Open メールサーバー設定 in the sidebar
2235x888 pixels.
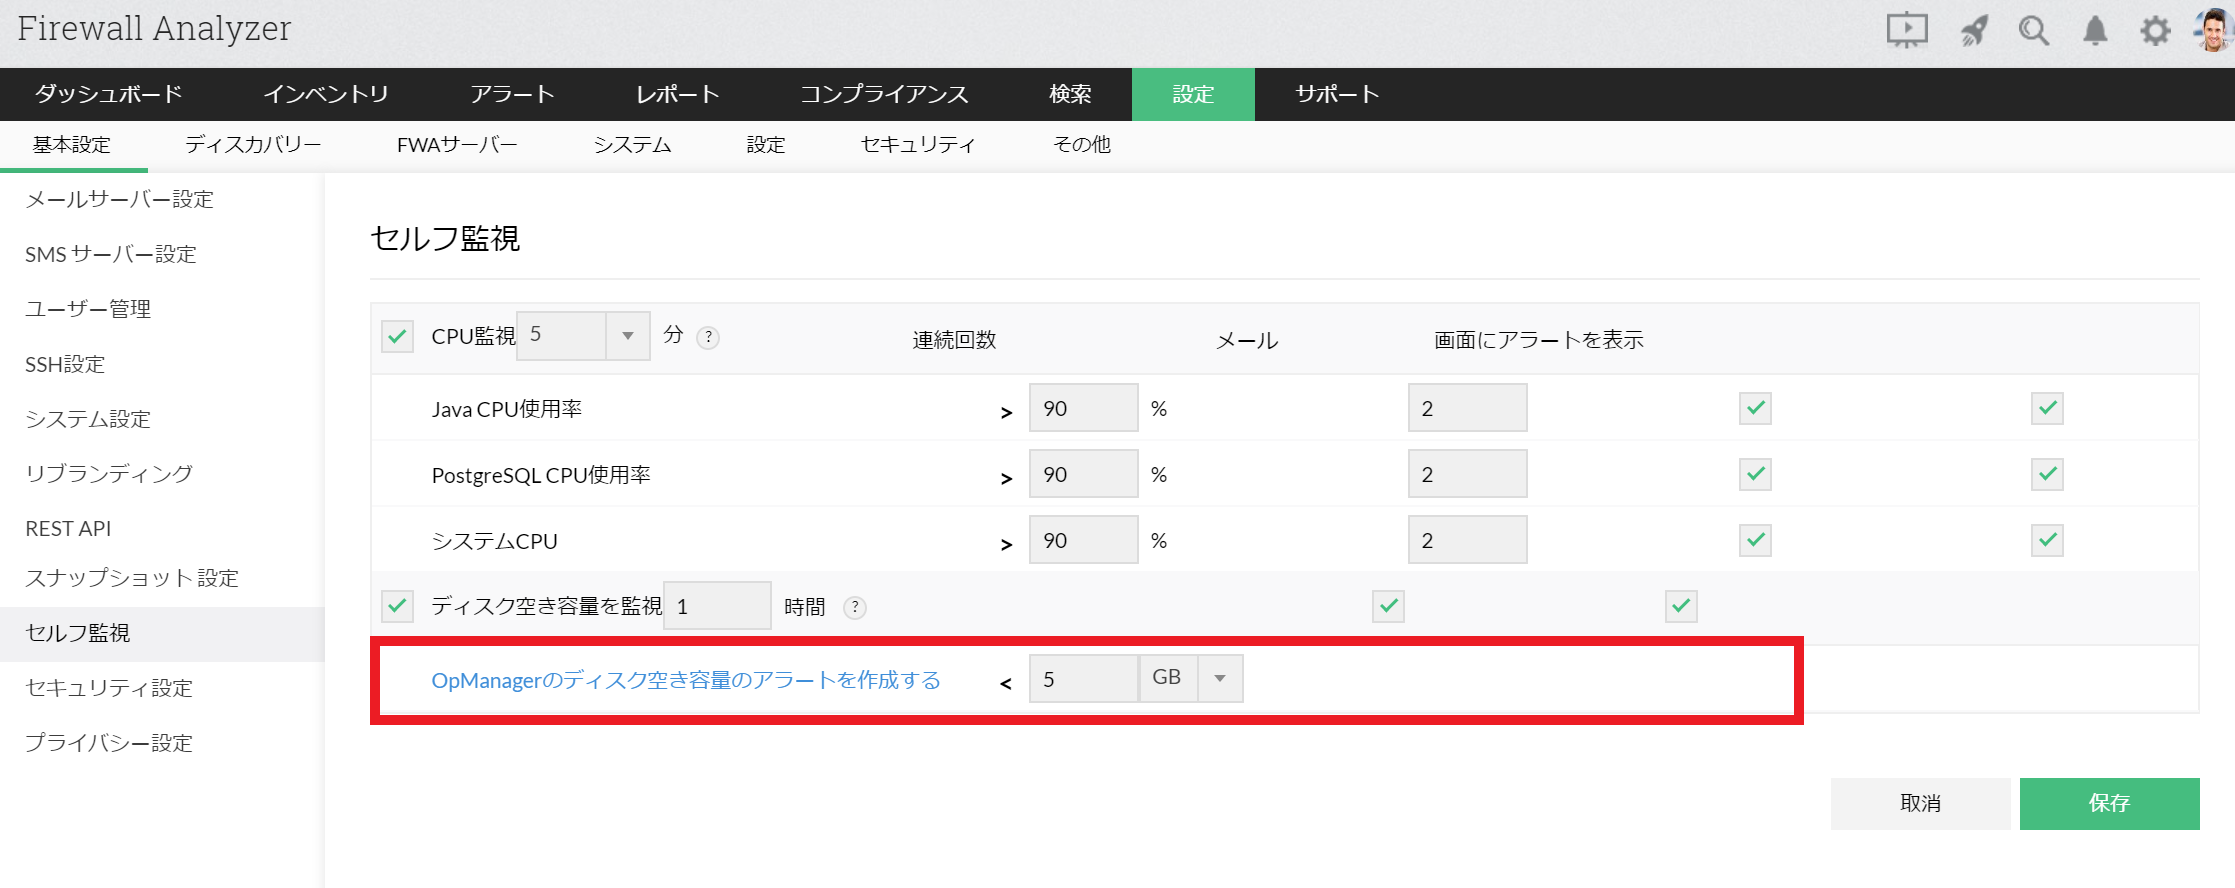click(120, 199)
